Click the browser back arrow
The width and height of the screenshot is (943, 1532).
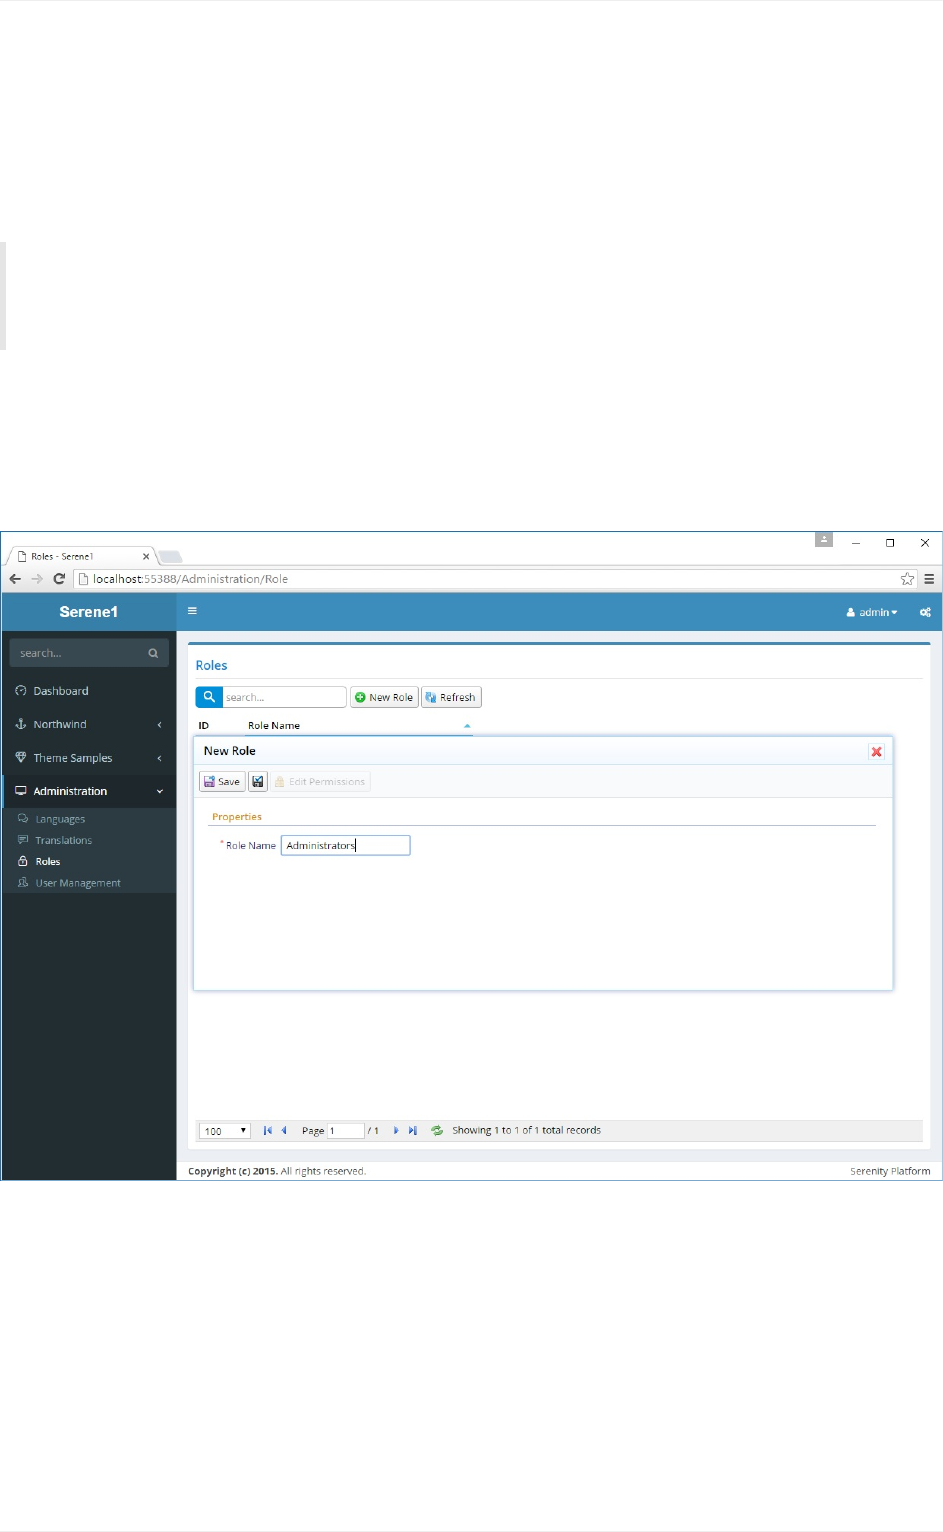pos(15,579)
